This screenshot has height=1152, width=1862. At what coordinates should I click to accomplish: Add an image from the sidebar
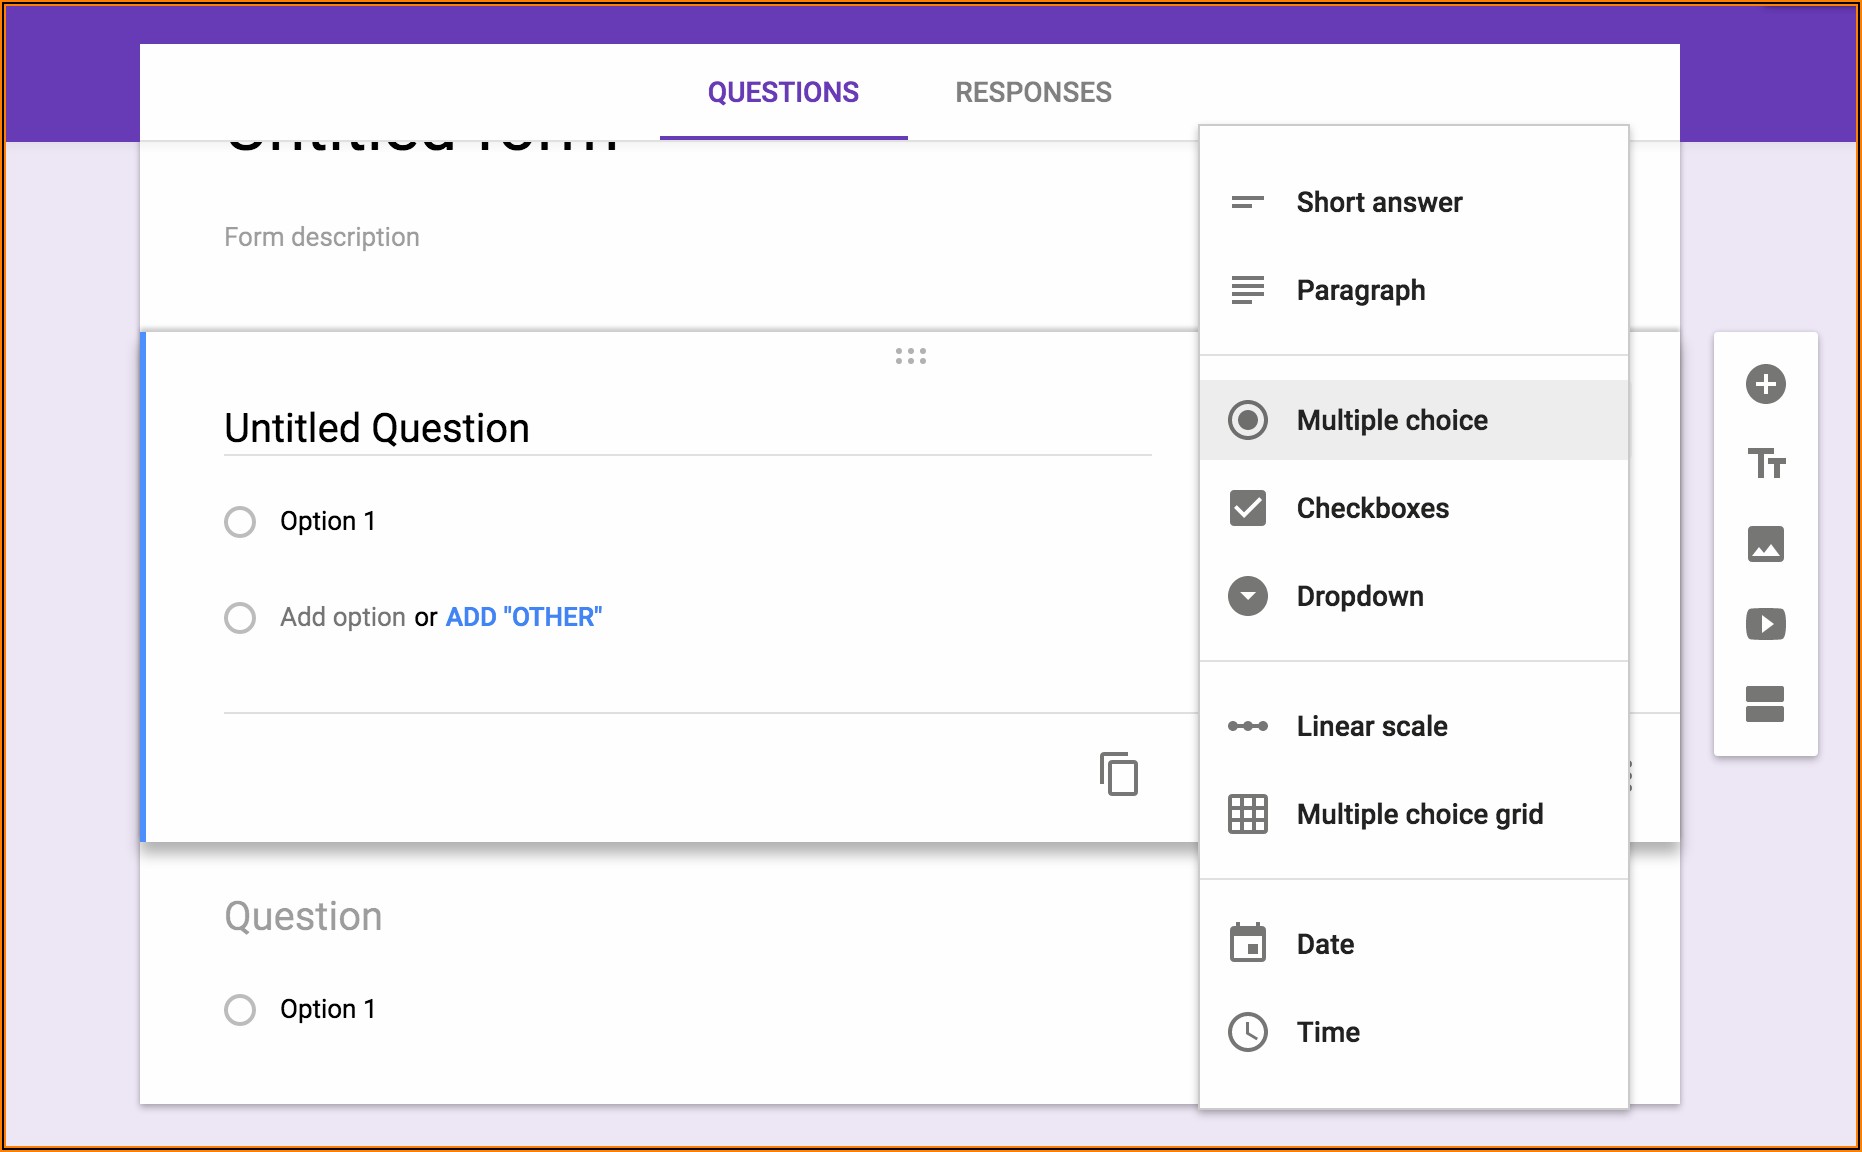tap(1765, 544)
